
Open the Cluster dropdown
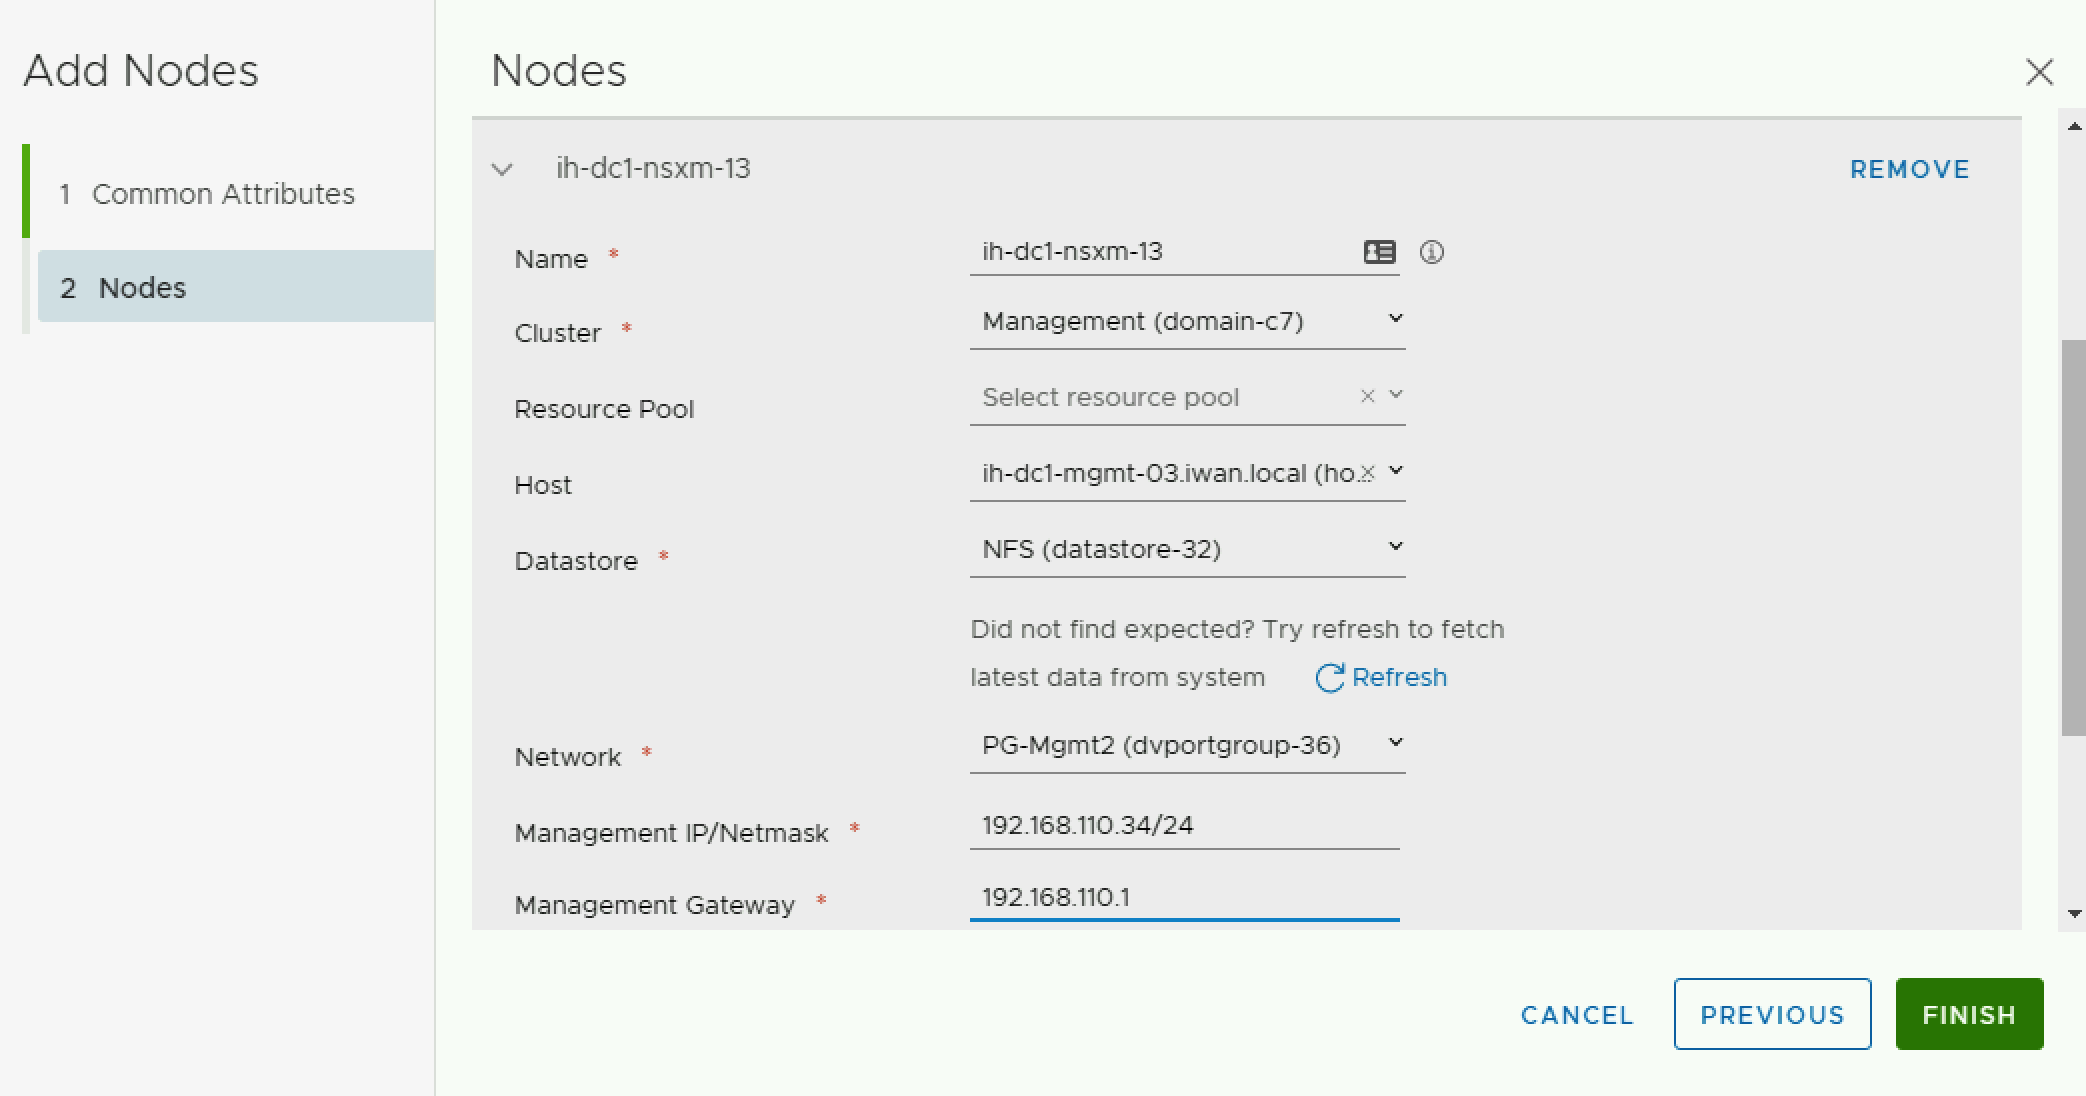tap(1396, 320)
